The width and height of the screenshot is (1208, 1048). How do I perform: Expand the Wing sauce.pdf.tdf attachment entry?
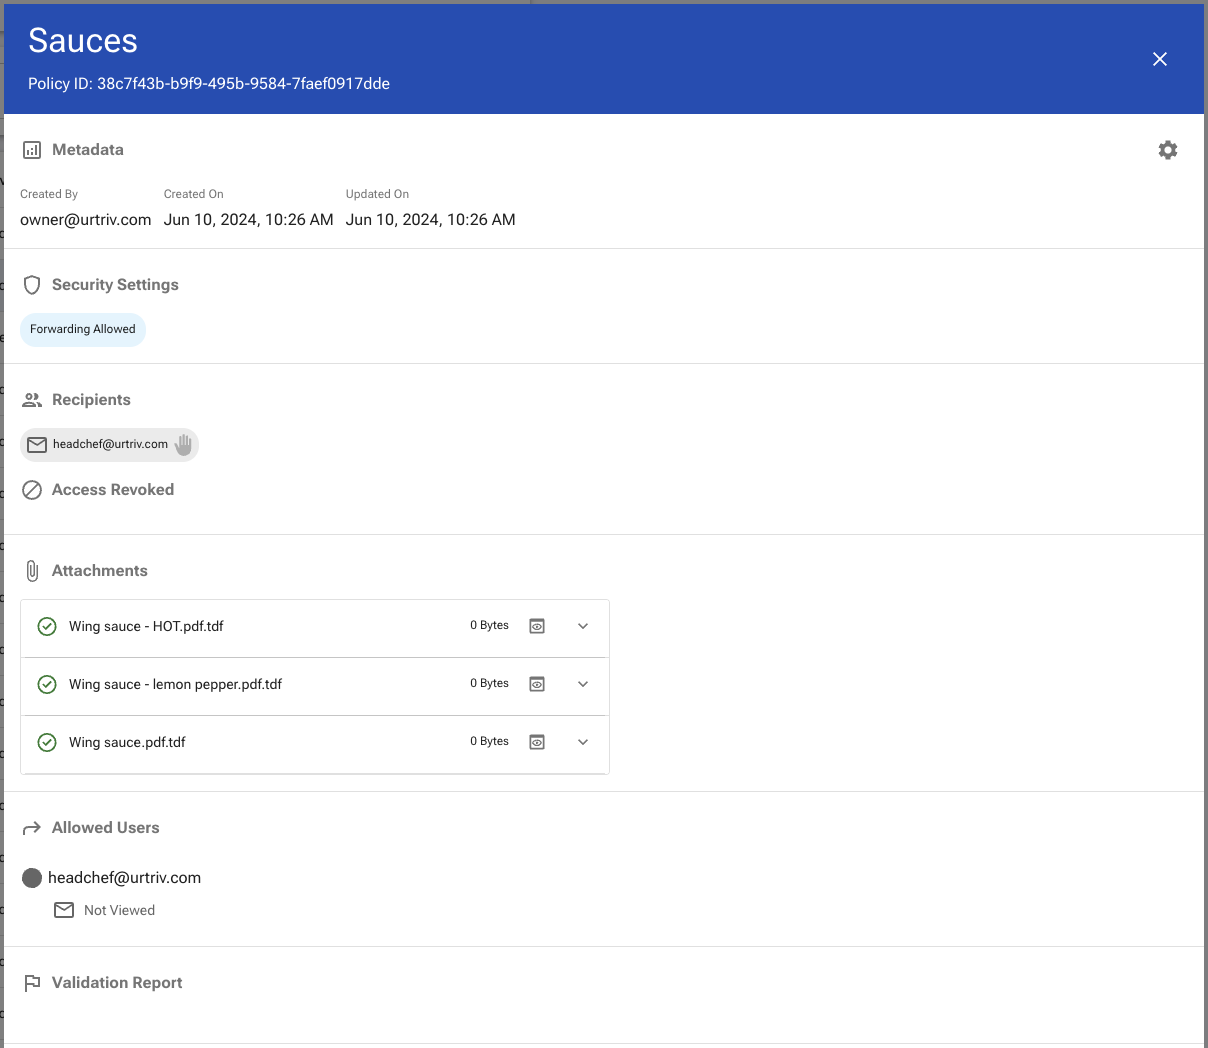point(583,741)
